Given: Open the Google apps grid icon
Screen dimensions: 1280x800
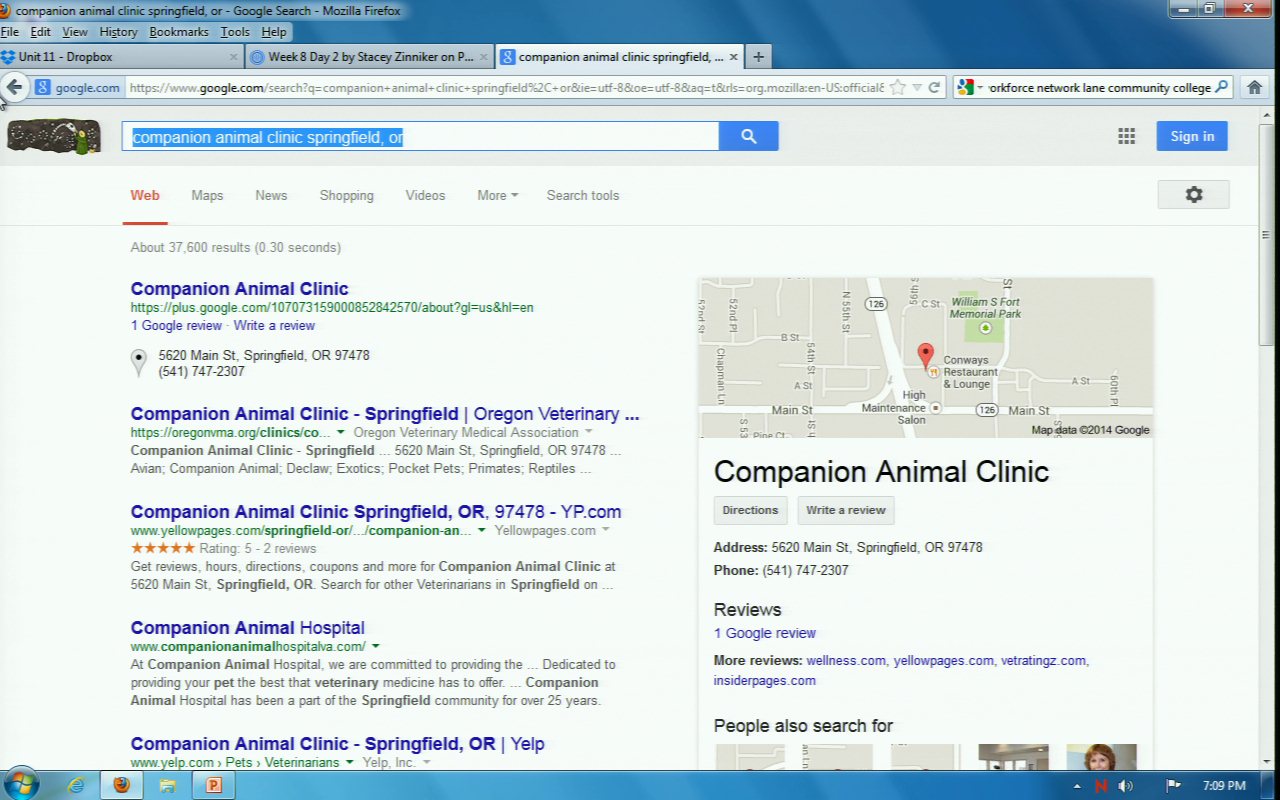Looking at the screenshot, I should 1126,137.
